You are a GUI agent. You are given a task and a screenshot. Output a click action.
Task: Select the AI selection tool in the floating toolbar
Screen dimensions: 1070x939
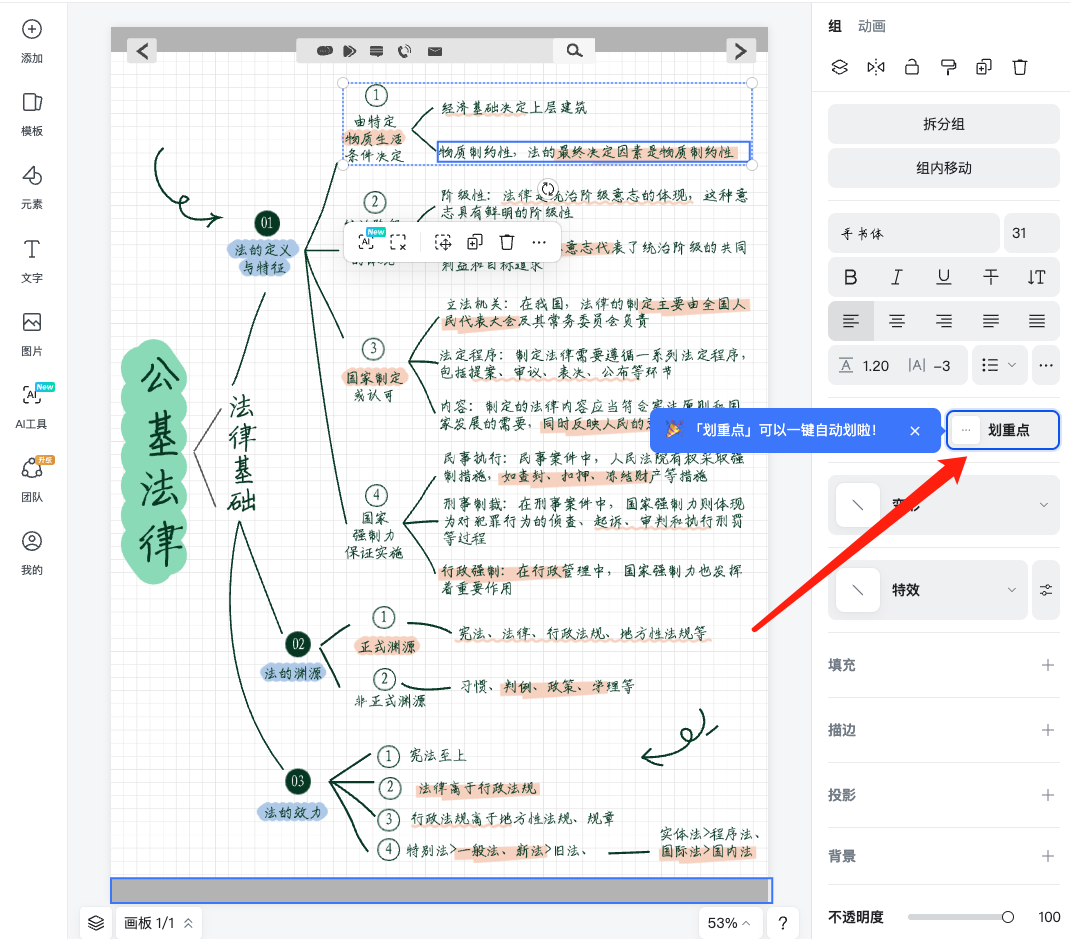pyautogui.click(x=365, y=241)
